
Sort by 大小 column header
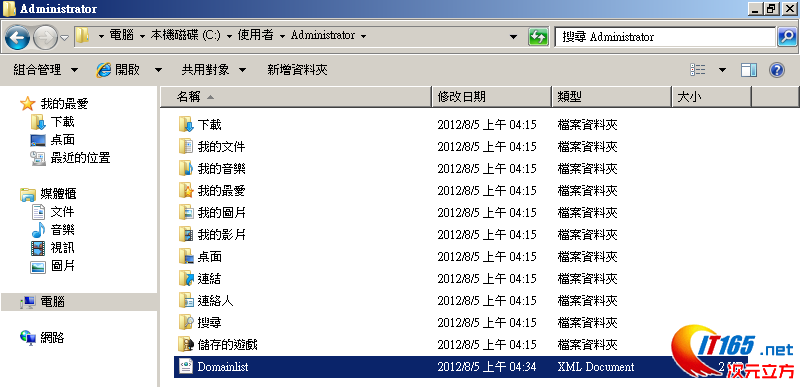[711, 97]
